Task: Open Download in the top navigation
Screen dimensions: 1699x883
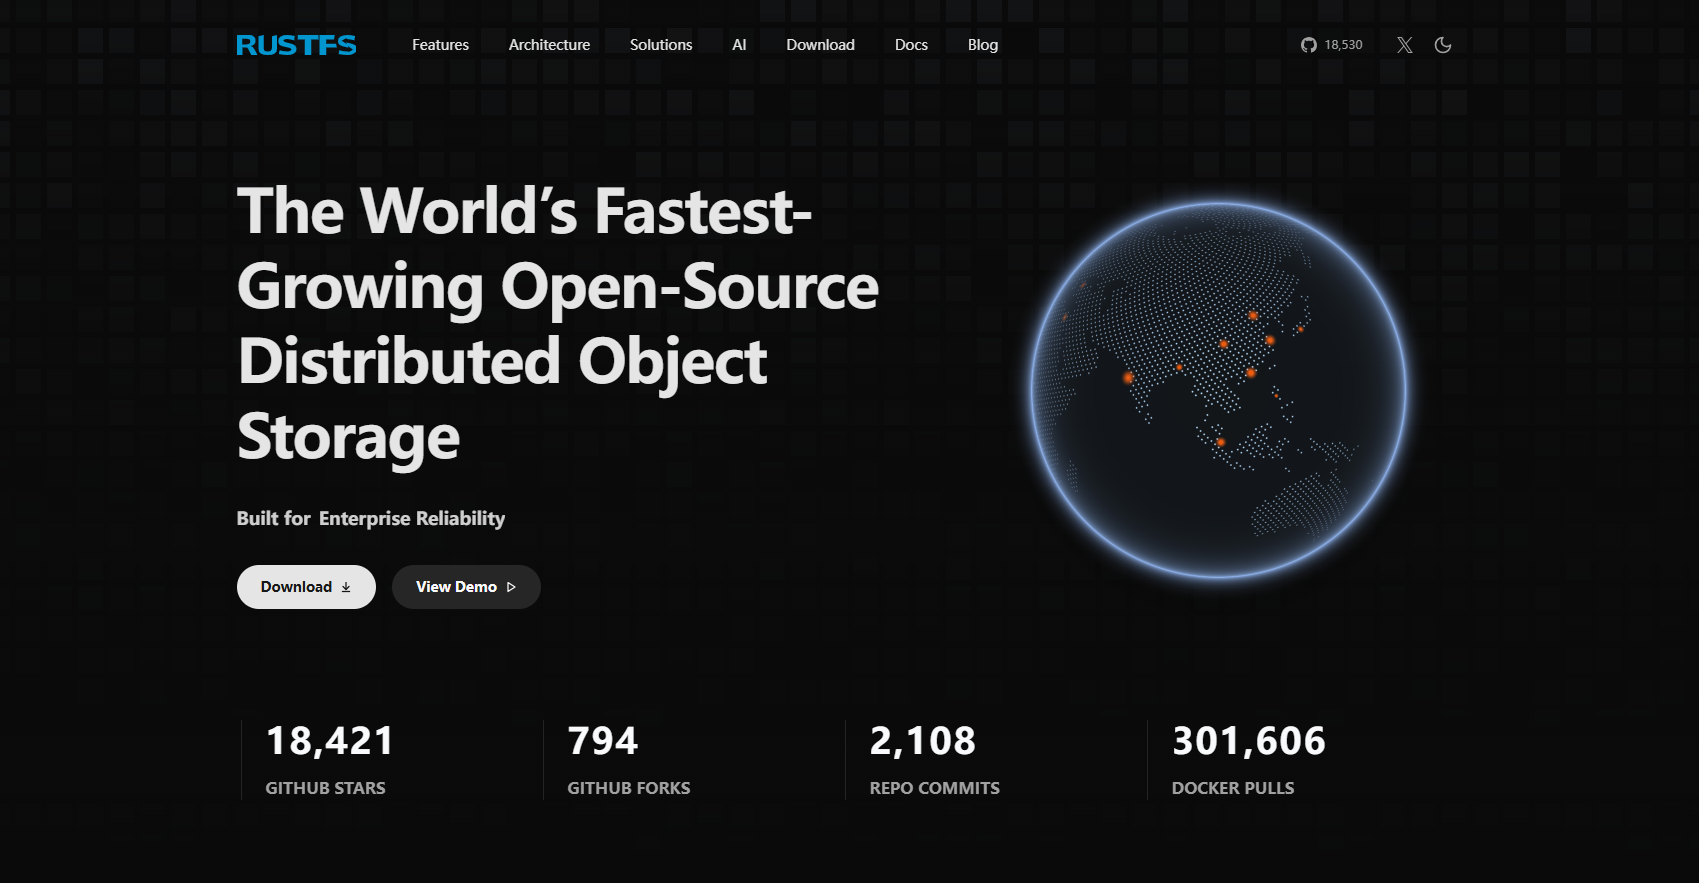Action: click(x=820, y=45)
